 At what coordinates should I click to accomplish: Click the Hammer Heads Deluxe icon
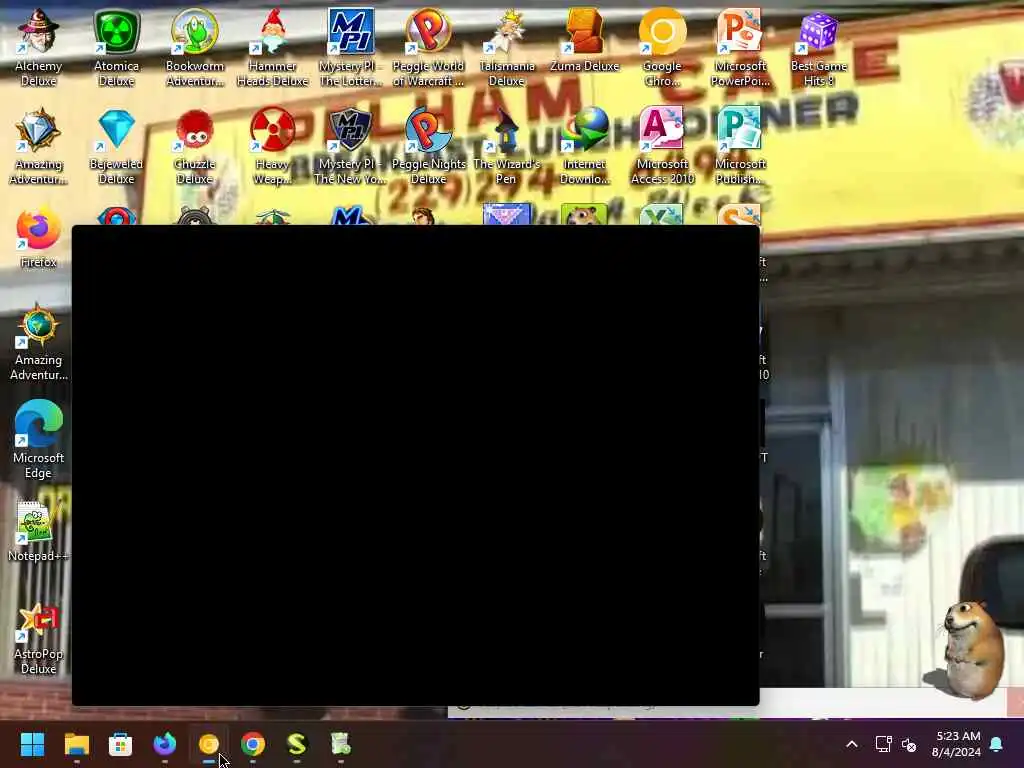[272, 47]
